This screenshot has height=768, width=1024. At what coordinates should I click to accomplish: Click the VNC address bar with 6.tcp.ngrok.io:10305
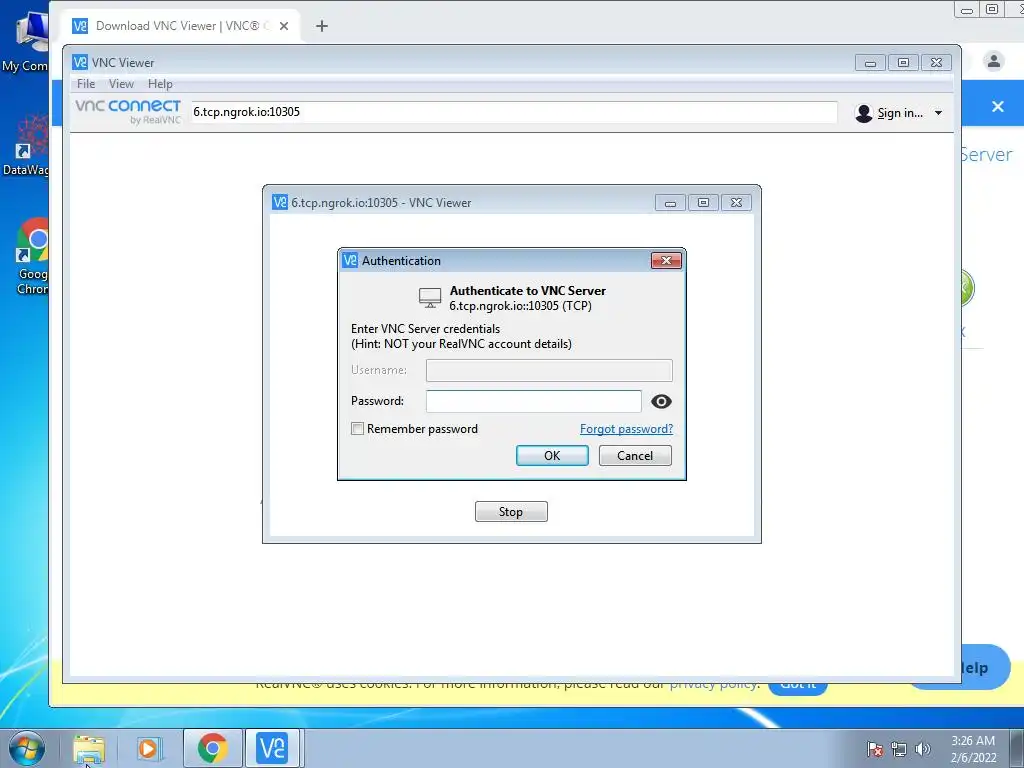click(513, 112)
